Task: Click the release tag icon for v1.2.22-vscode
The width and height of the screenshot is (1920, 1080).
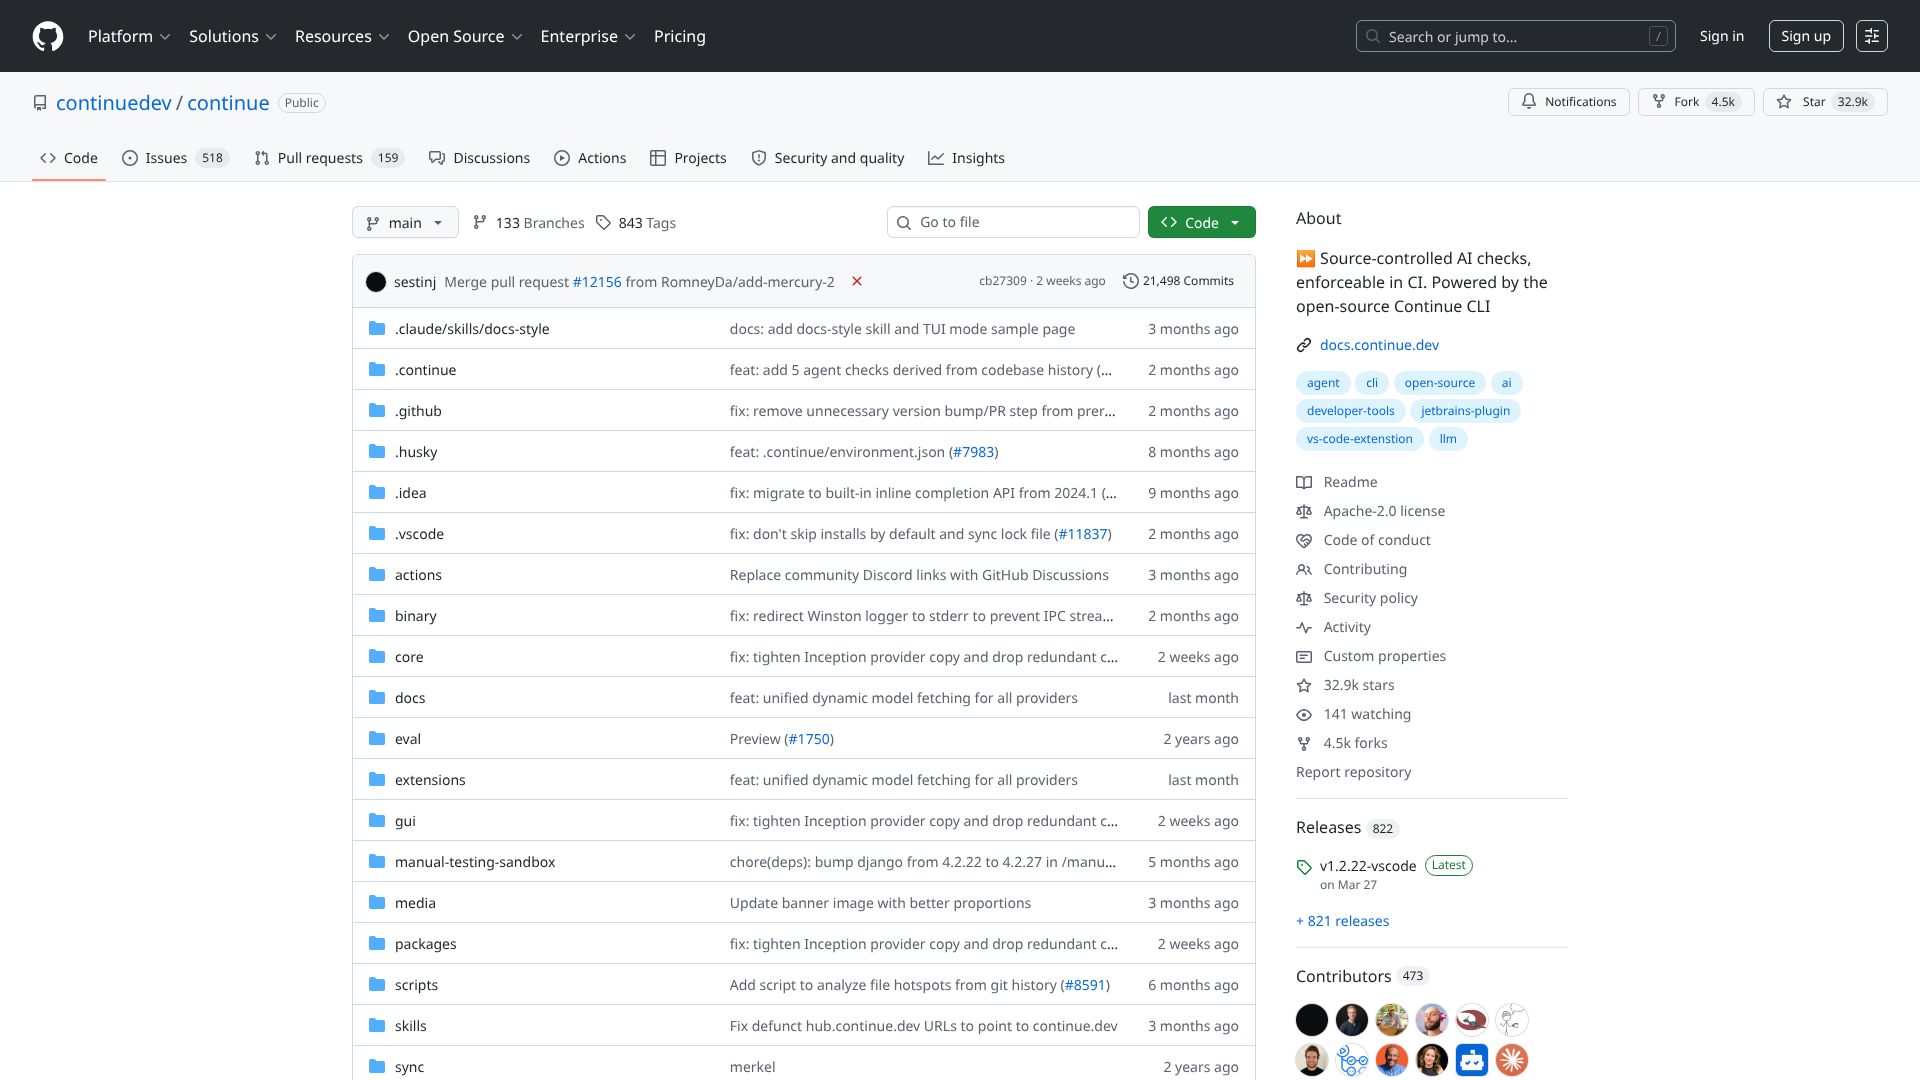Action: click(1304, 867)
